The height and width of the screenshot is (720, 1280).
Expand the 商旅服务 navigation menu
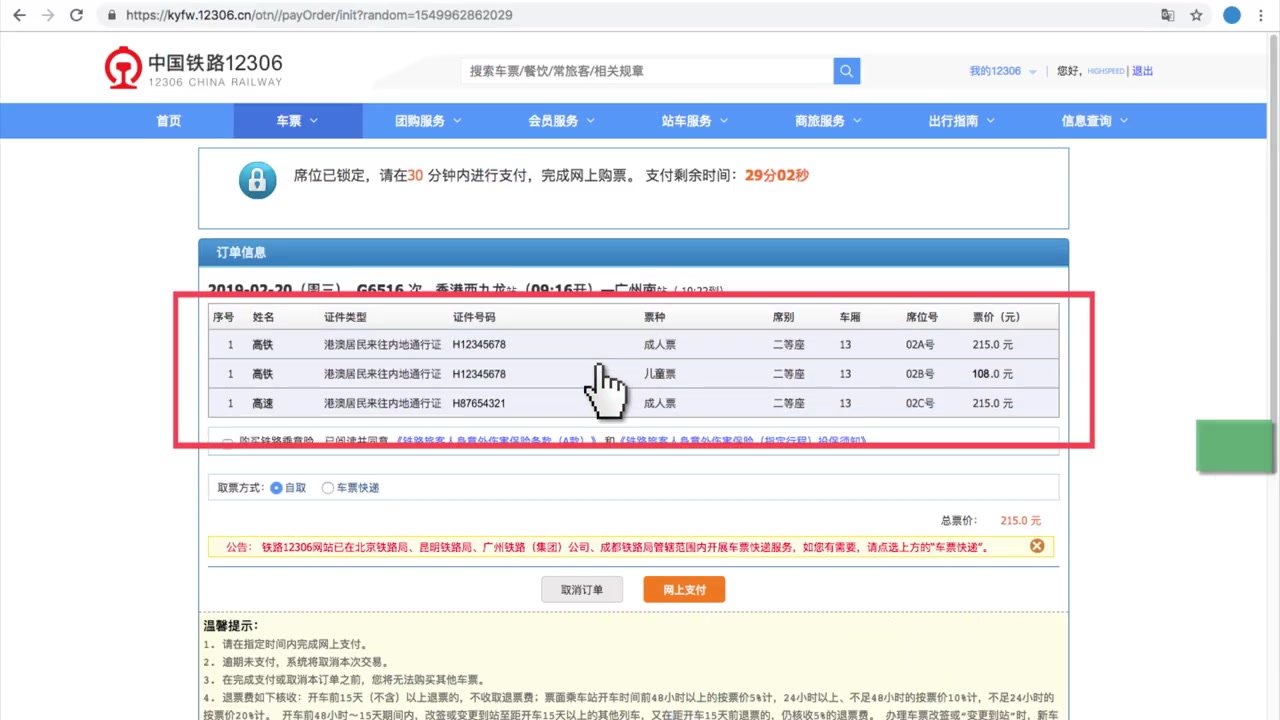click(x=828, y=121)
